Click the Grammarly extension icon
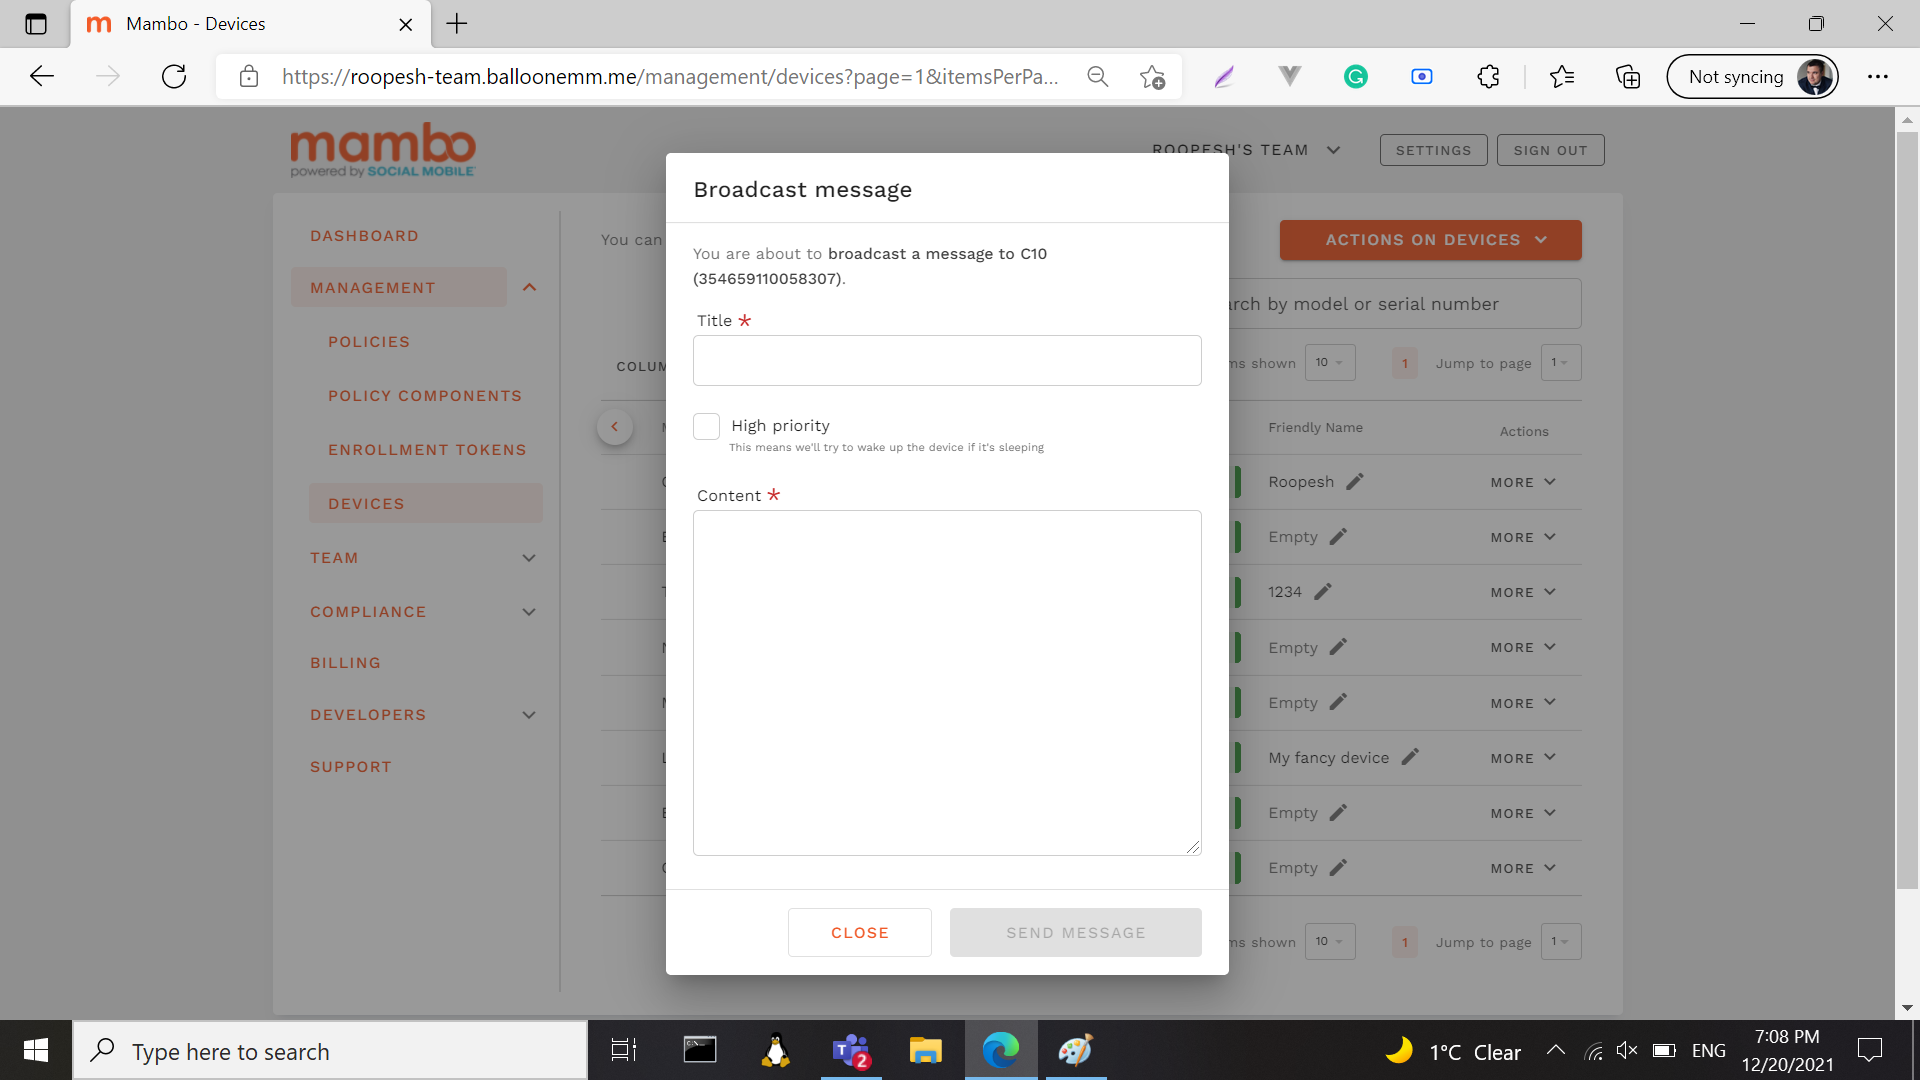1920x1080 pixels. coord(1355,77)
